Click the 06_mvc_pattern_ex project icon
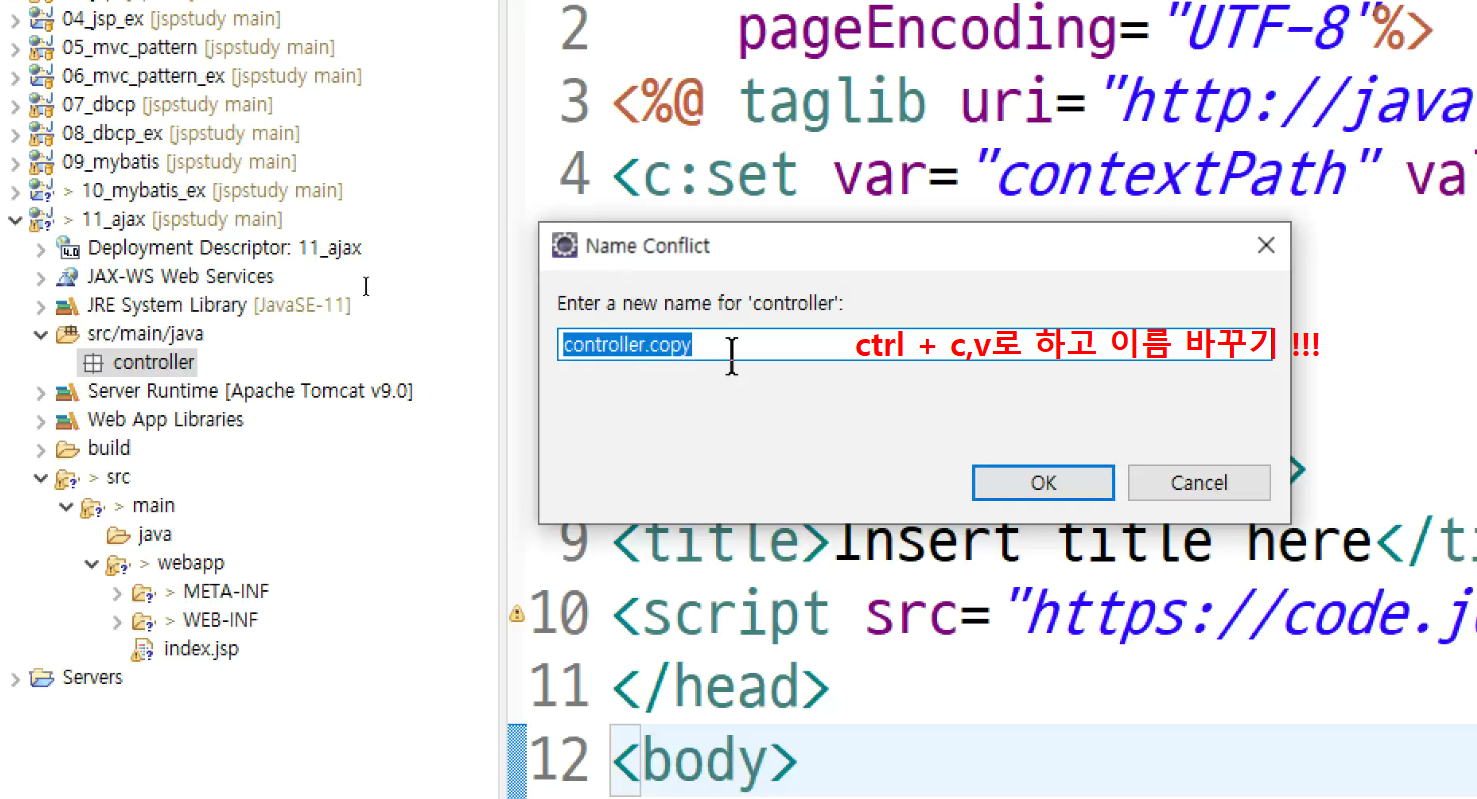1477x799 pixels. pos(41,76)
